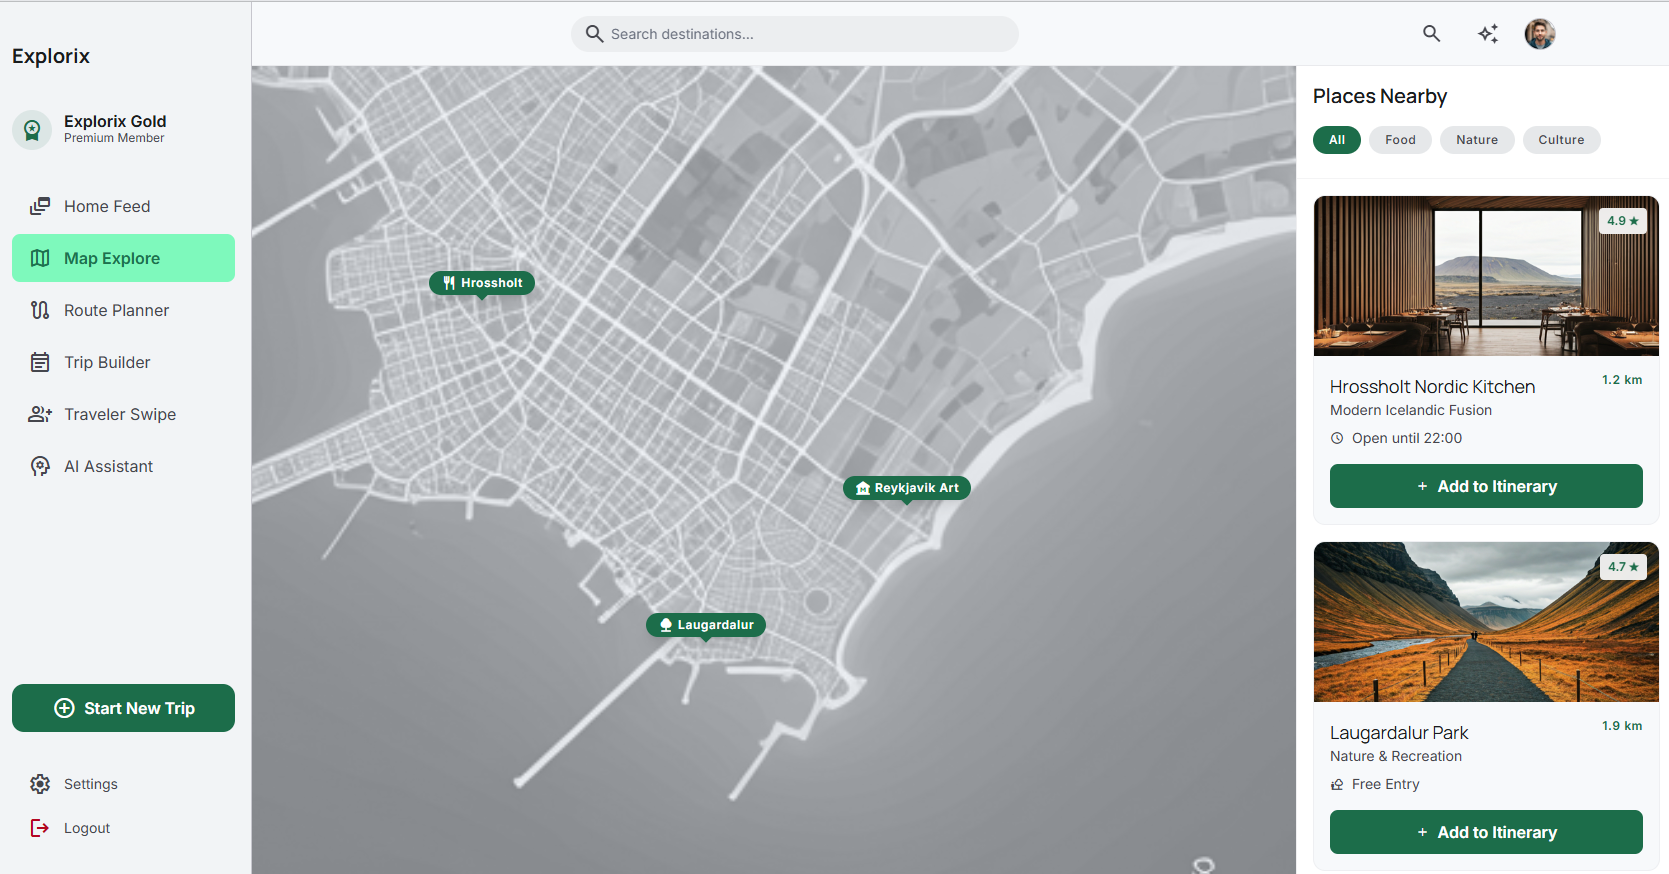Open the AI sparkle icon in header
The width and height of the screenshot is (1669, 874).
point(1488,34)
